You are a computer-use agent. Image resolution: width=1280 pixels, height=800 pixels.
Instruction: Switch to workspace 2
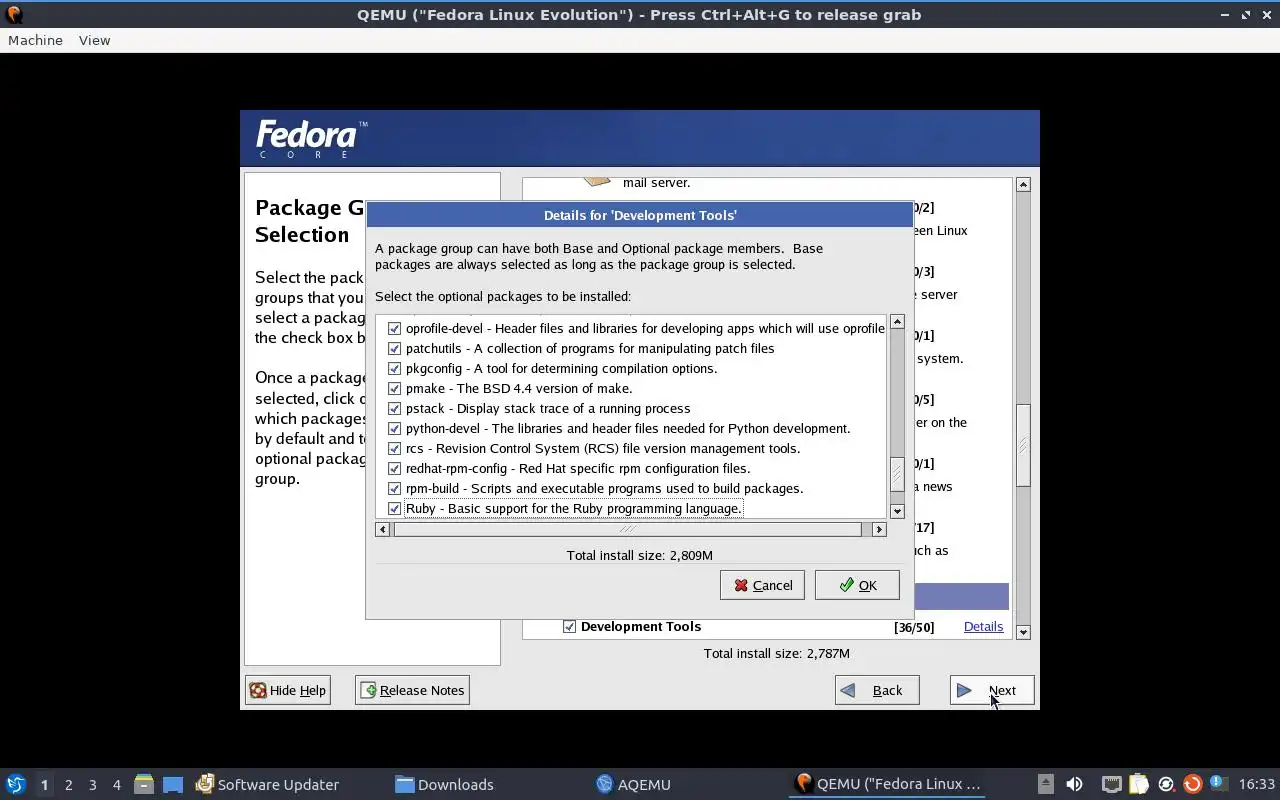point(68,784)
